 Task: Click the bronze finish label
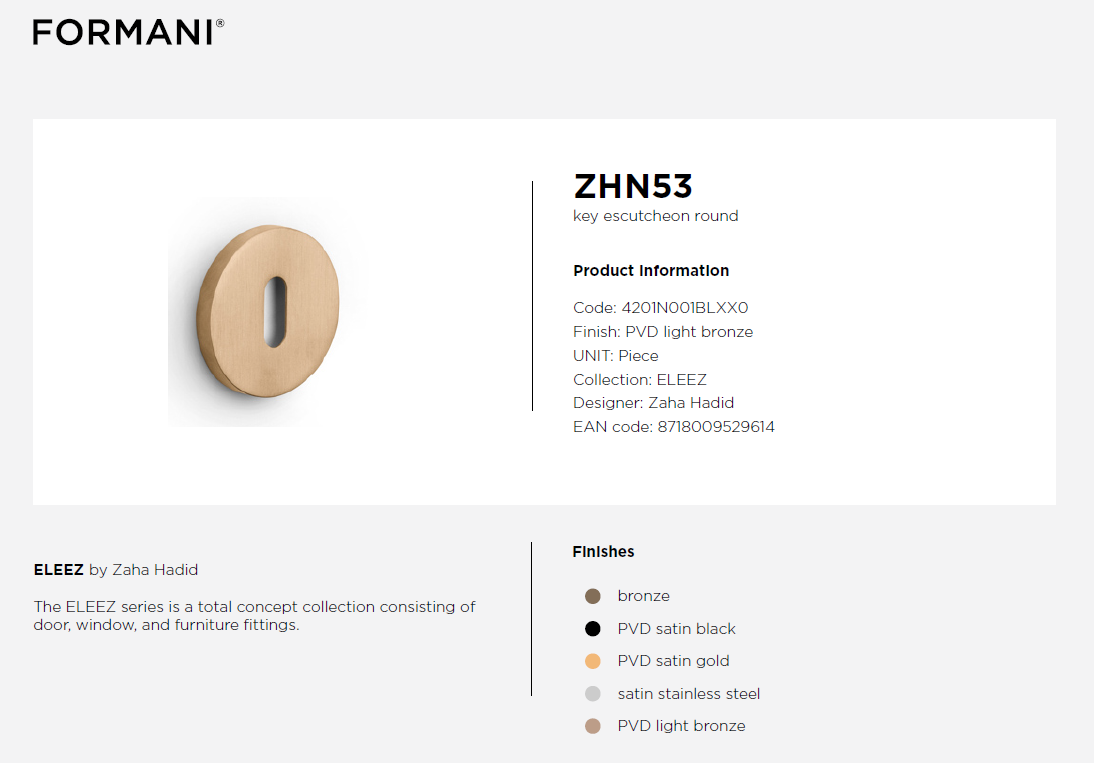(x=643, y=596)
